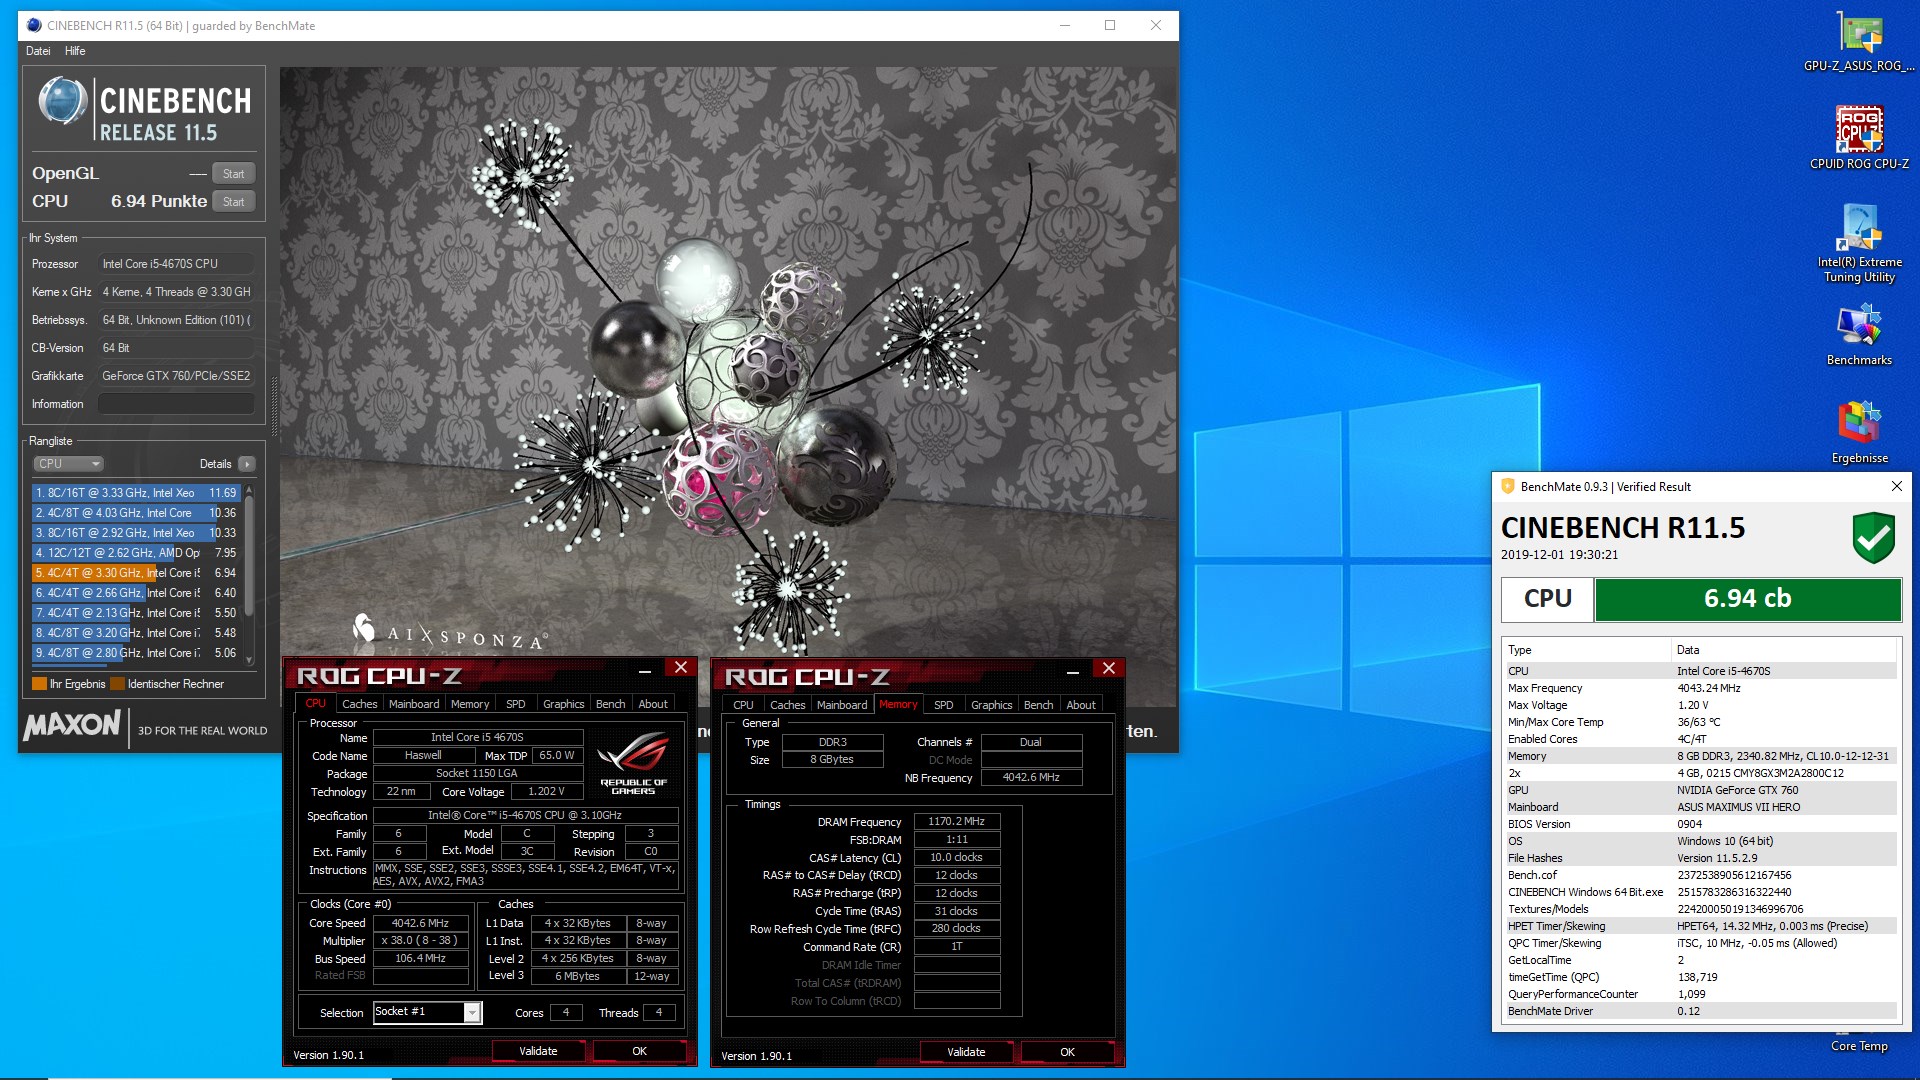Maximize the Cinebench R11.5 window
1920x1080 pixels.
click(x=1109, y=25)
